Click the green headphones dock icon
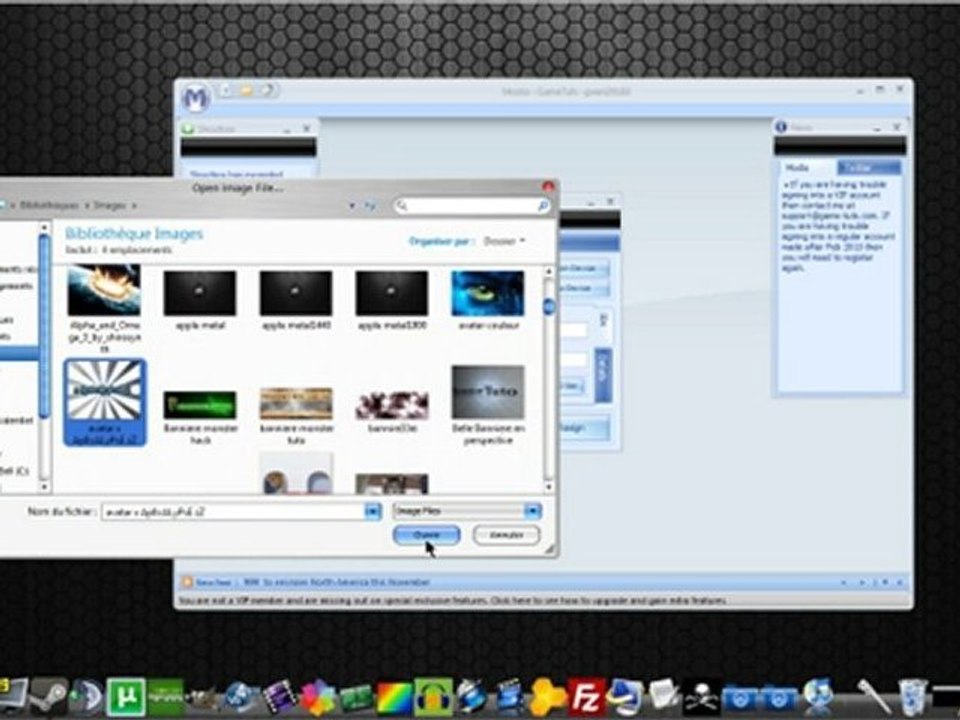The height and width of the screenshot is (720, 960). click(433, 697)
